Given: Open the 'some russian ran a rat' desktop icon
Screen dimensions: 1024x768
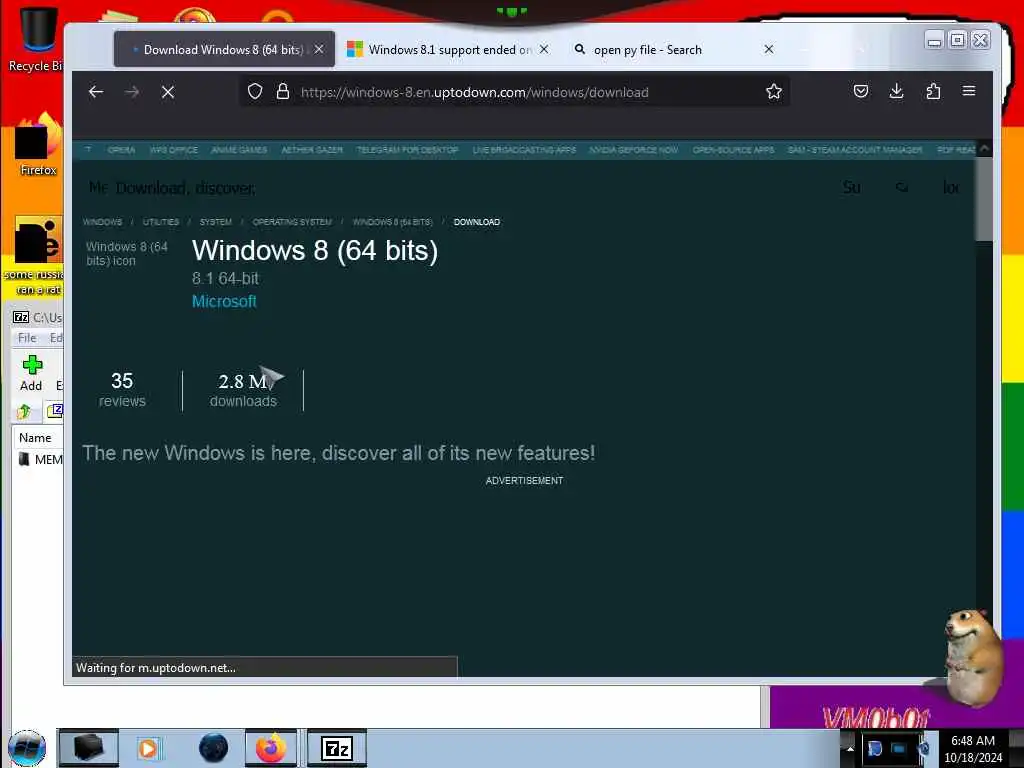Looking at the screenshot, I should pos(38,256).
